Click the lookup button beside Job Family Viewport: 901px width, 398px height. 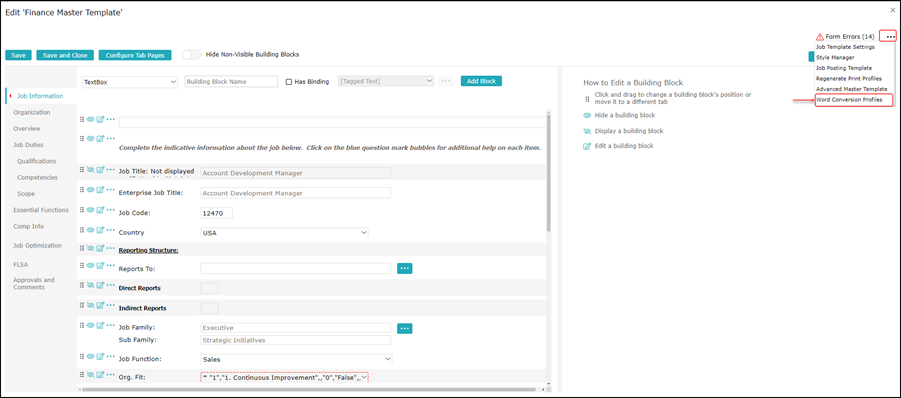[x=405, y=328]
